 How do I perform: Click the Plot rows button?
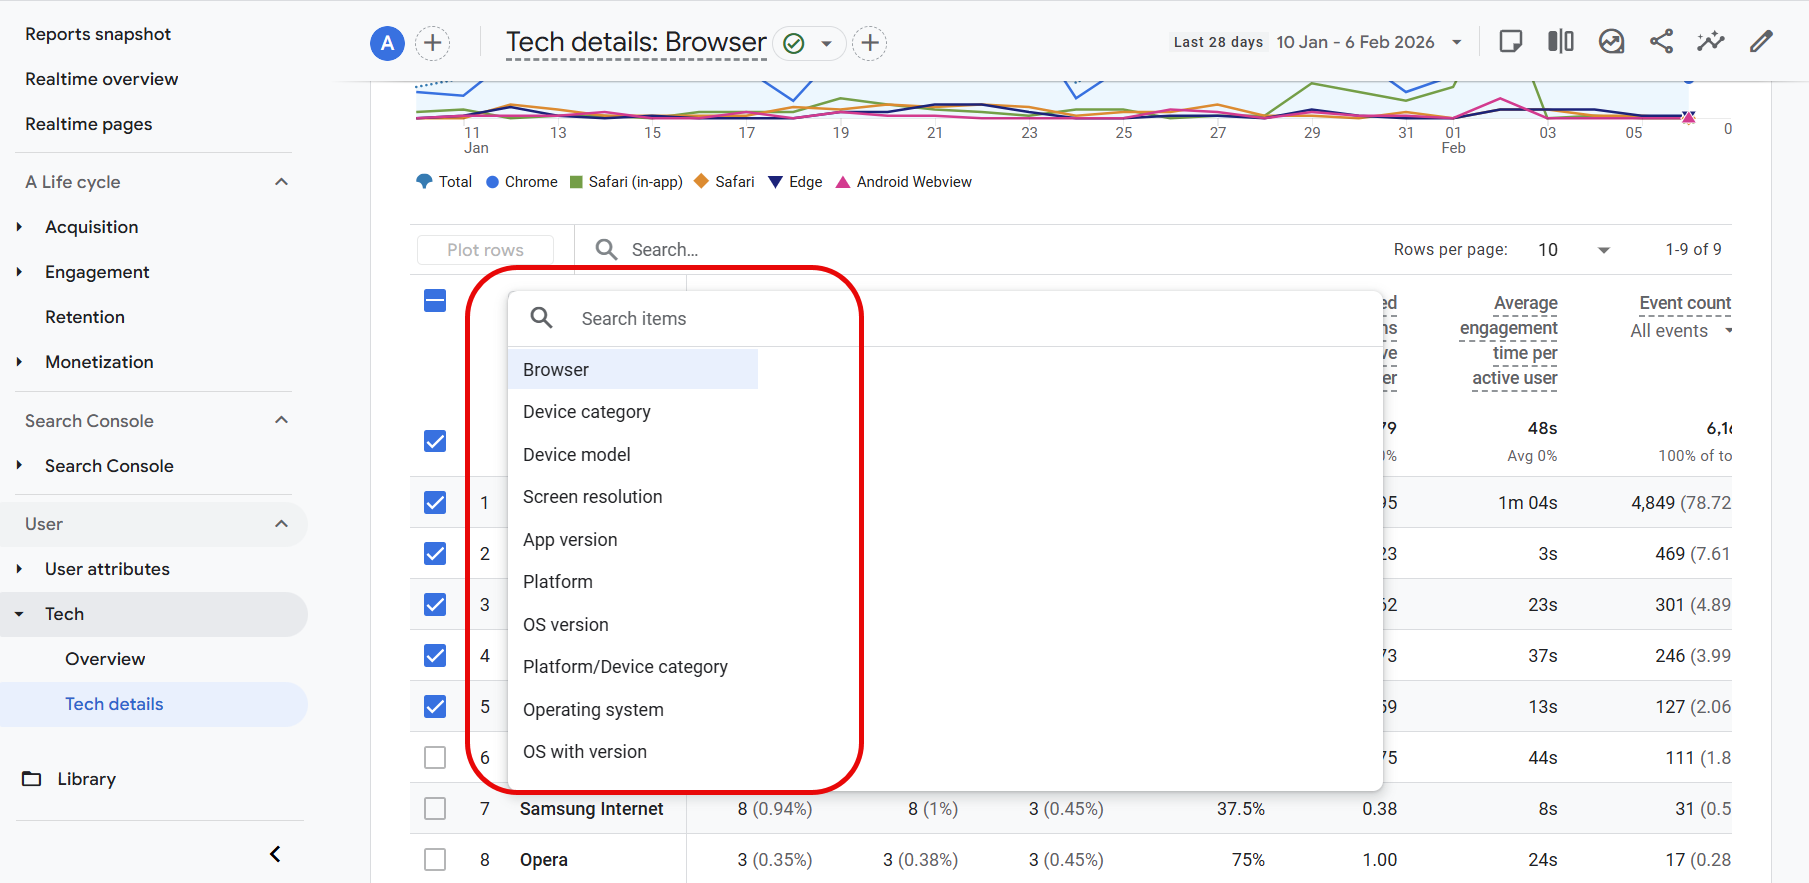click(x=485, y=250)
